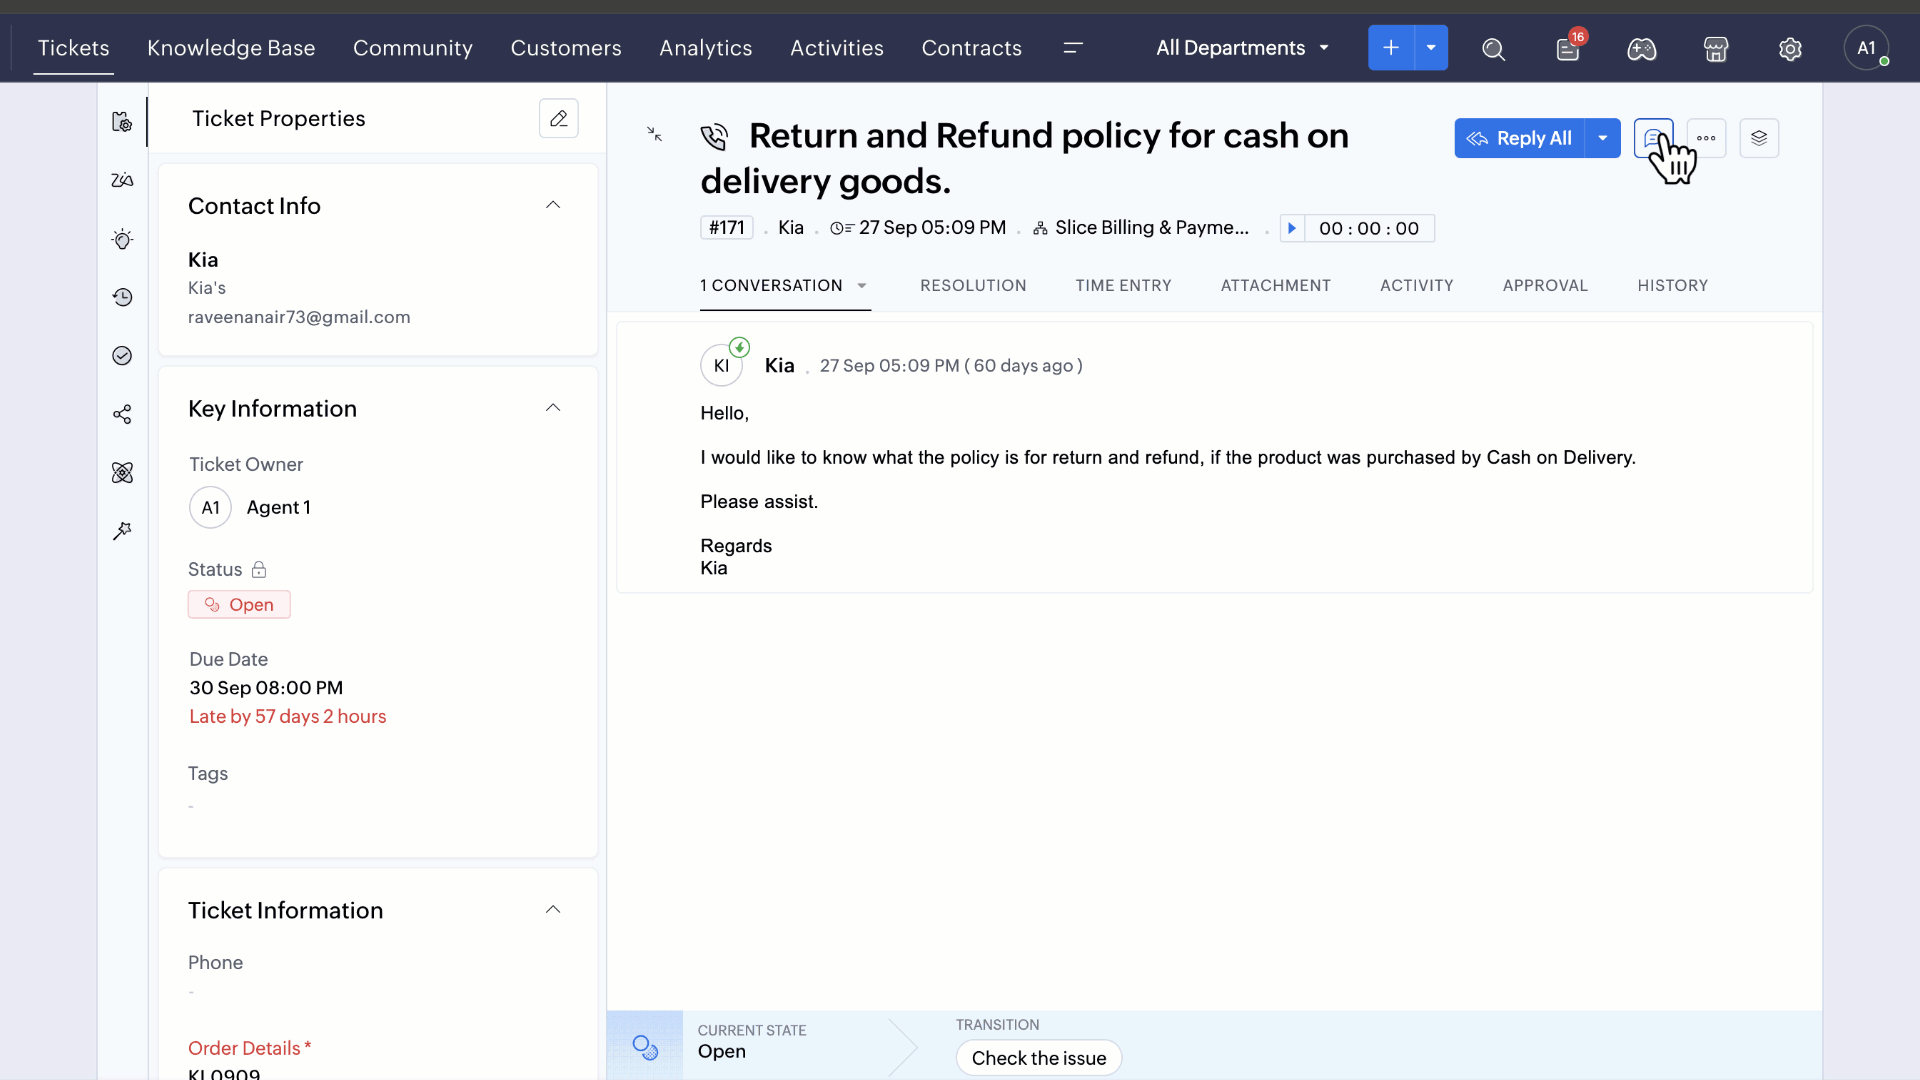The height and width of the screenshot is (1080, 1920).
Task: Open the All Departments dropdown
Action: click(x=1242, y=48)
